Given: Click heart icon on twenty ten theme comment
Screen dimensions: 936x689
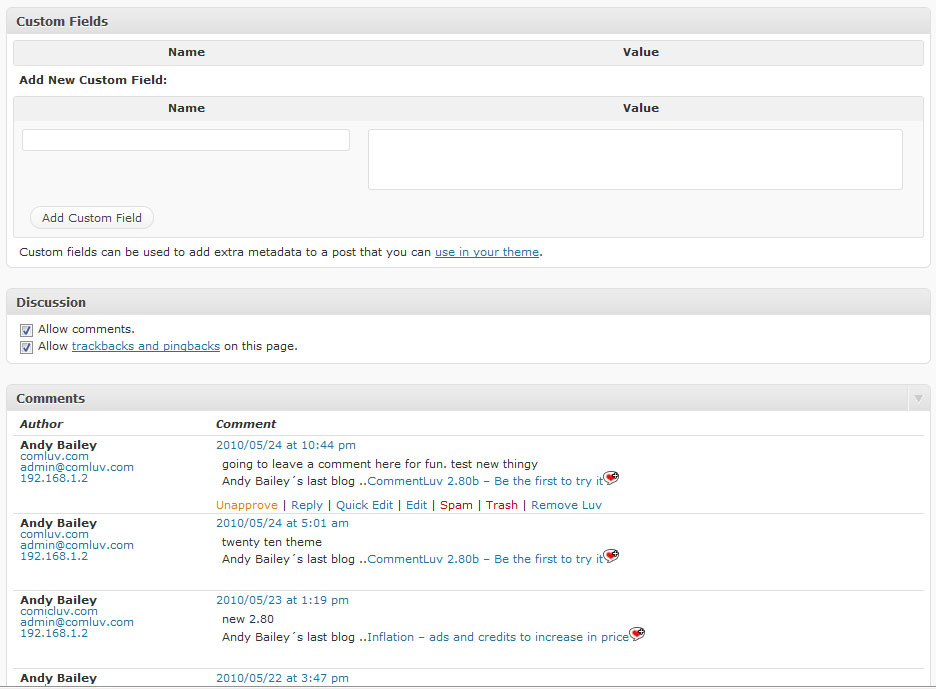Looking at the screenshot, I should click(611, 556).
